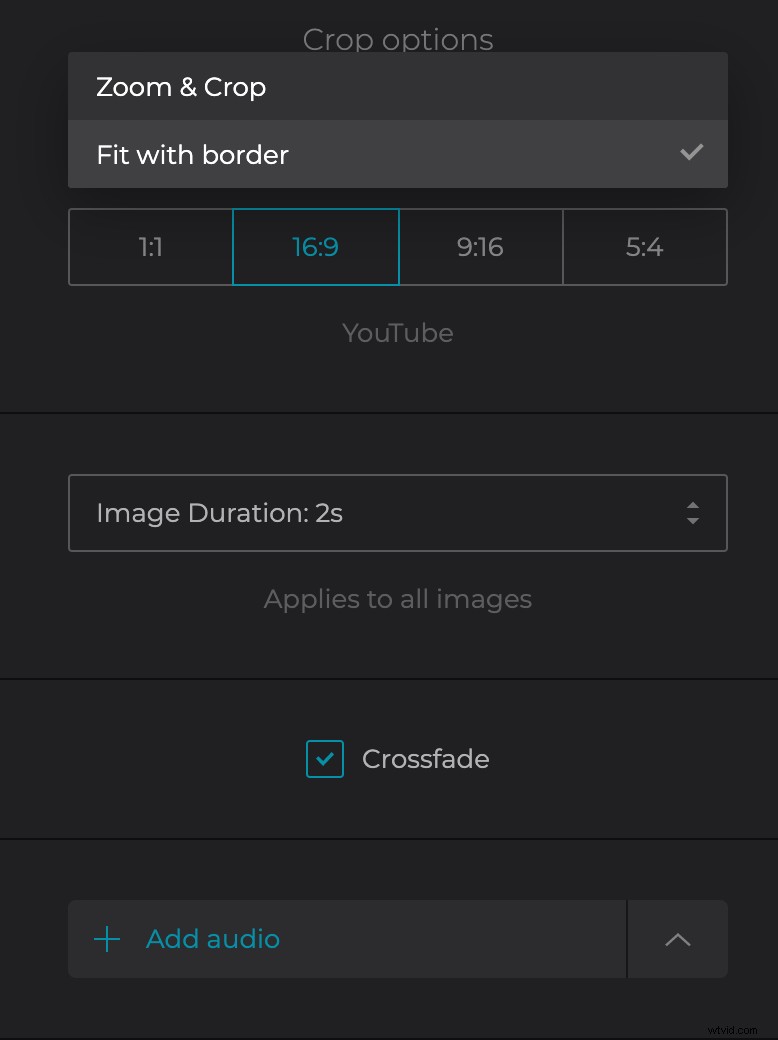Click the down arrow to decrease image duration
The height and width of the screenshot is (1040, 778).
point(693,521)
